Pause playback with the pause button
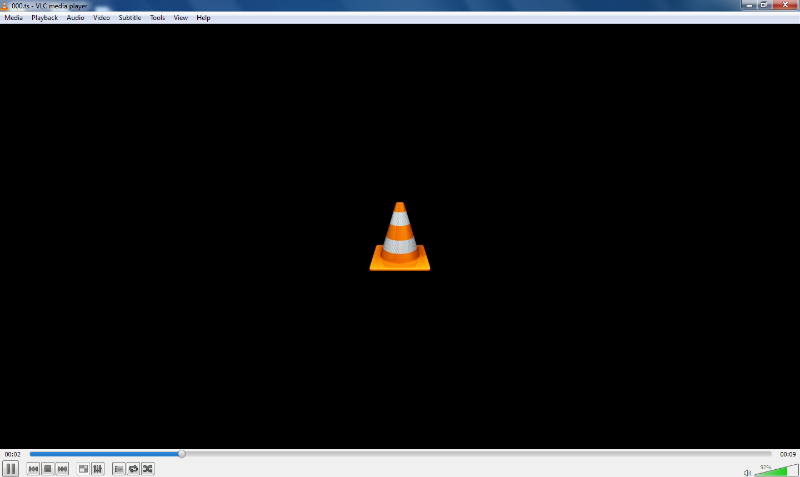Image resolution: width=800 pixels, height=477 pixels. click(10, 468)
